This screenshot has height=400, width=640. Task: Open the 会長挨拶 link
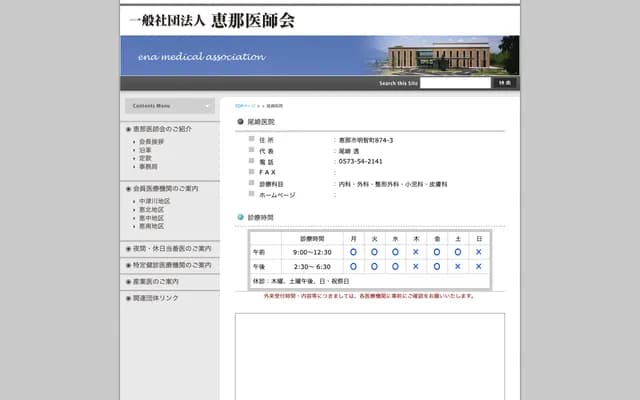pos(152,142)
